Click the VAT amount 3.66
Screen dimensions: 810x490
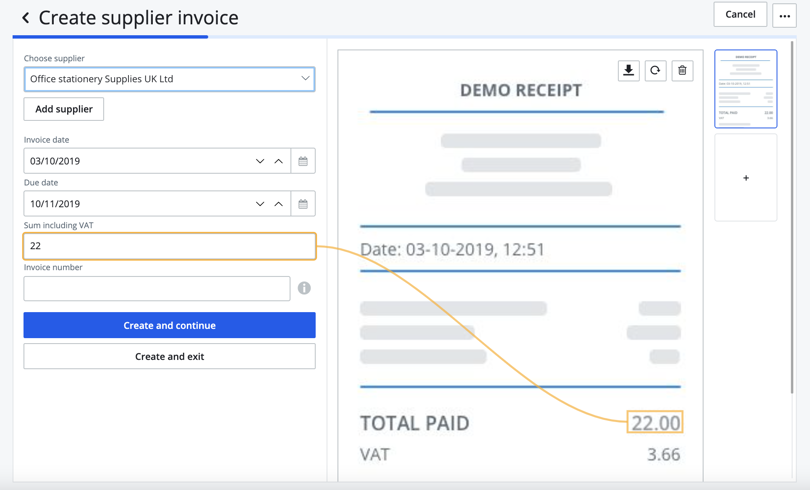pyautogui.click(x=664, y=455)
